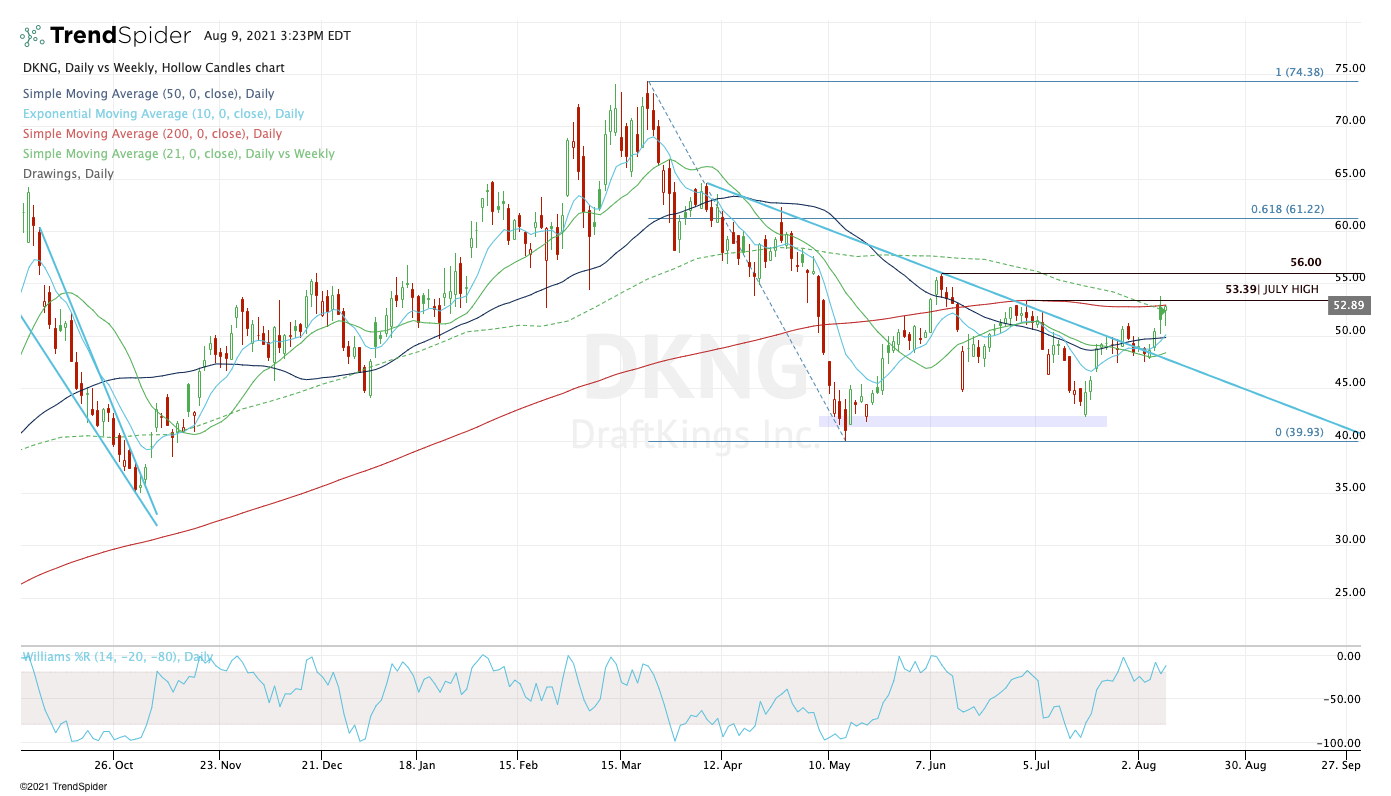Click the '7. Jun' date axis label
Viewport: 1391px width, 796px height.
pos(930,765)
